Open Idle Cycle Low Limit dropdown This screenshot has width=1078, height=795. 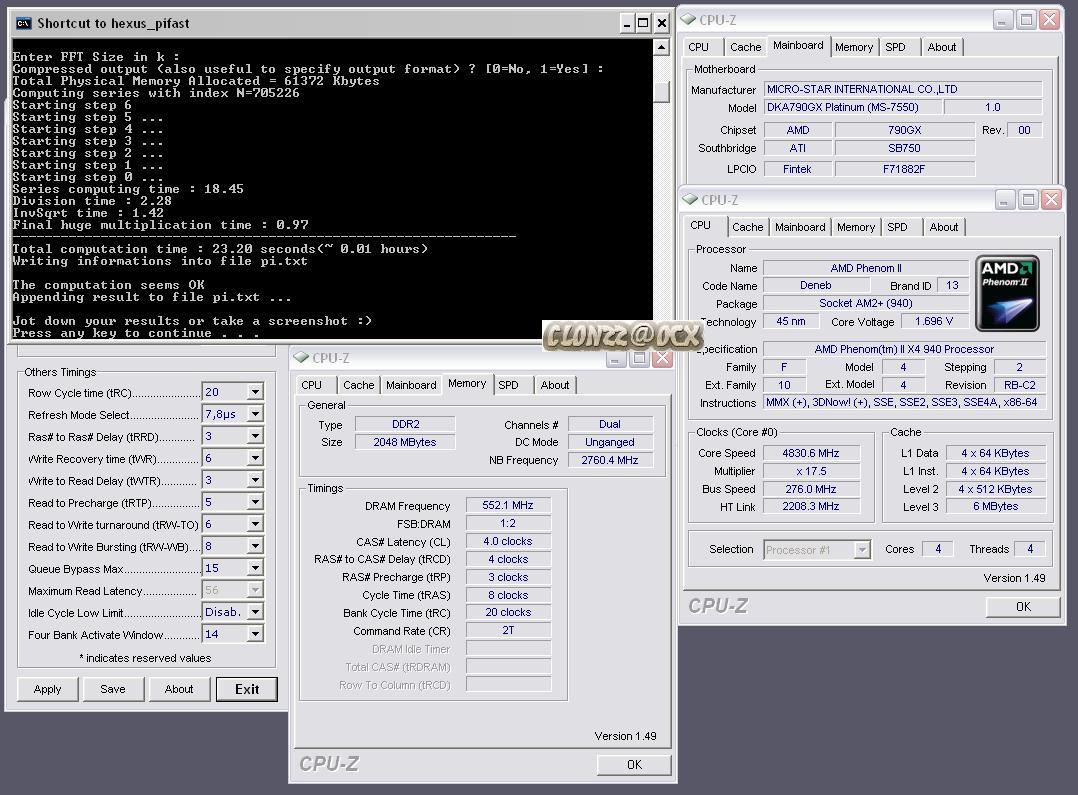255,612
